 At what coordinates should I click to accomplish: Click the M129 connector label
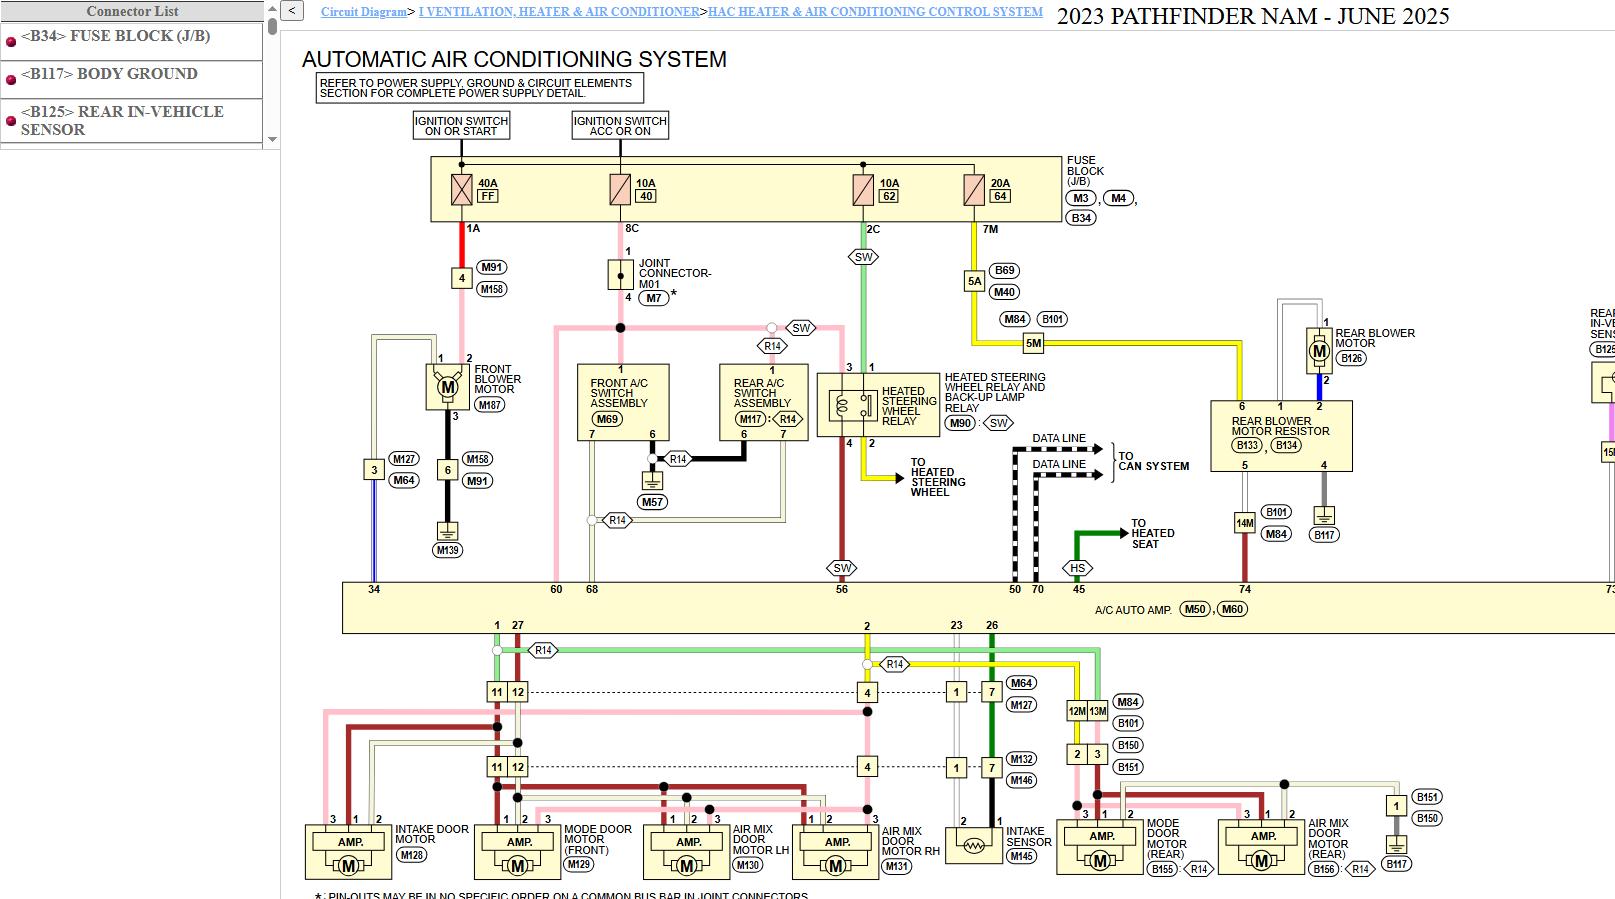pyautogui.click(x=579, y=864)
